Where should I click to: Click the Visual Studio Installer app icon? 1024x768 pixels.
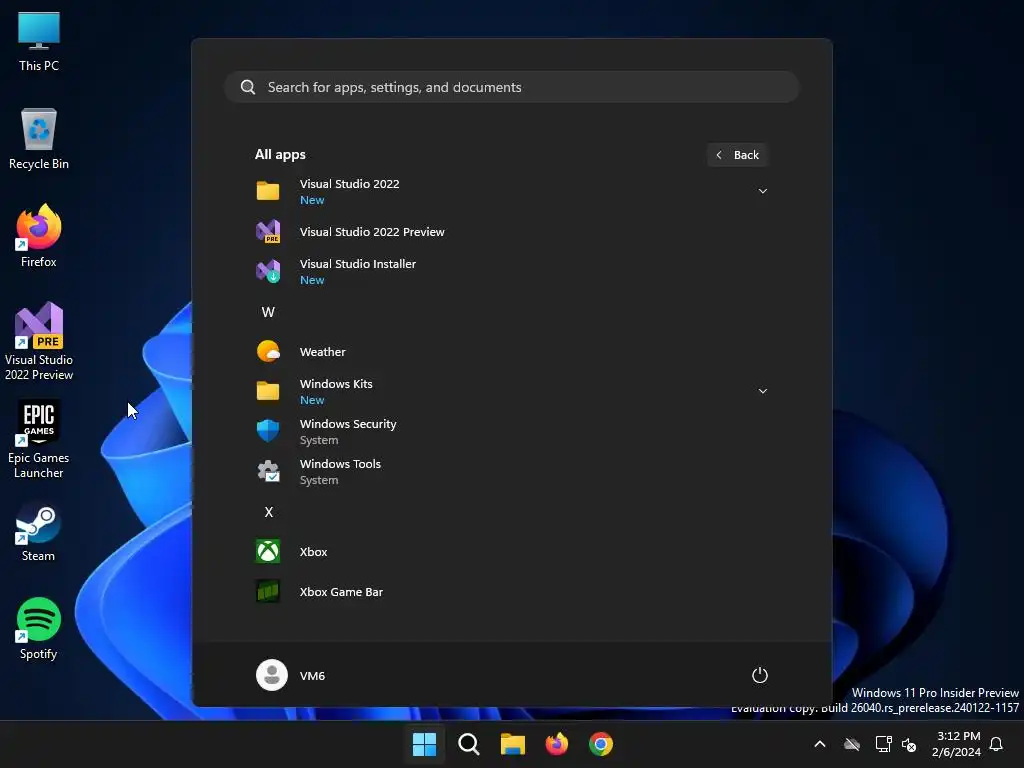(268, 271)
